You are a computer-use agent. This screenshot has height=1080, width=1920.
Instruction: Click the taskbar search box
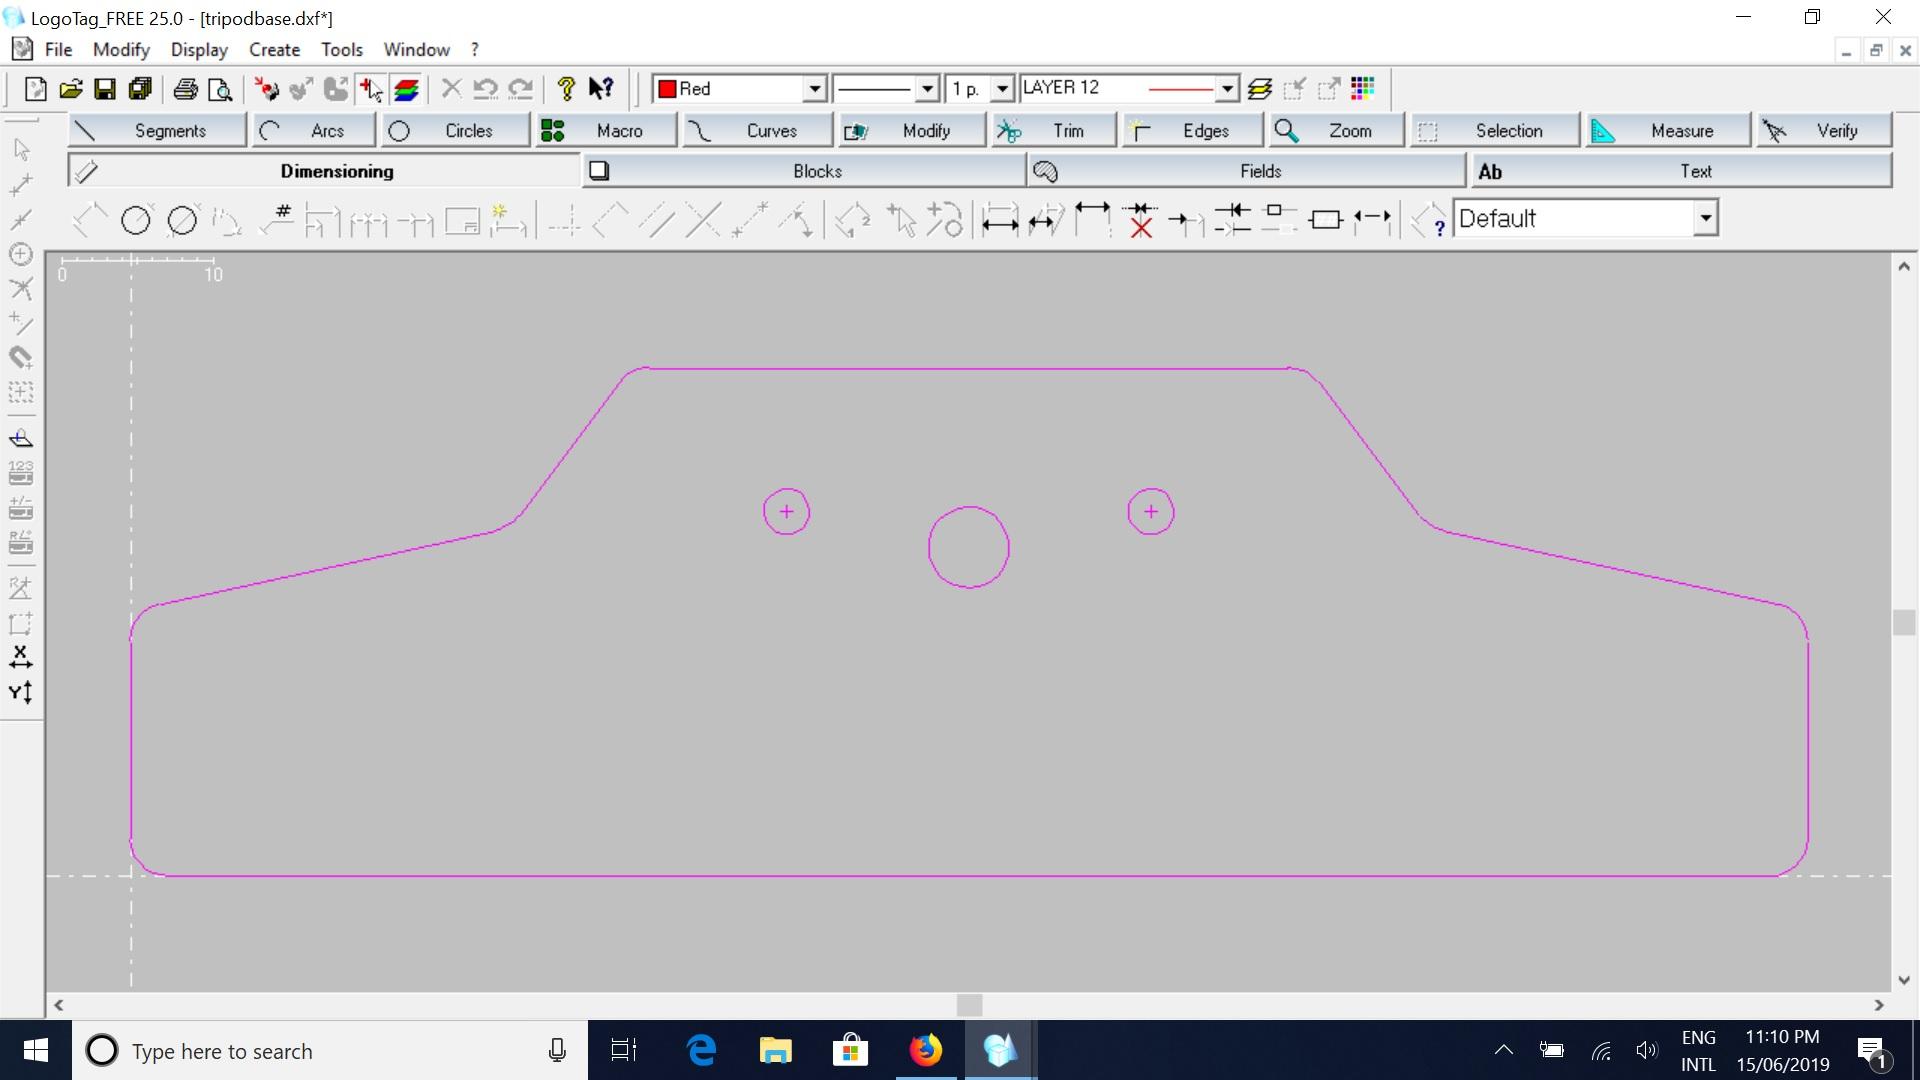tap(330, 1051)
